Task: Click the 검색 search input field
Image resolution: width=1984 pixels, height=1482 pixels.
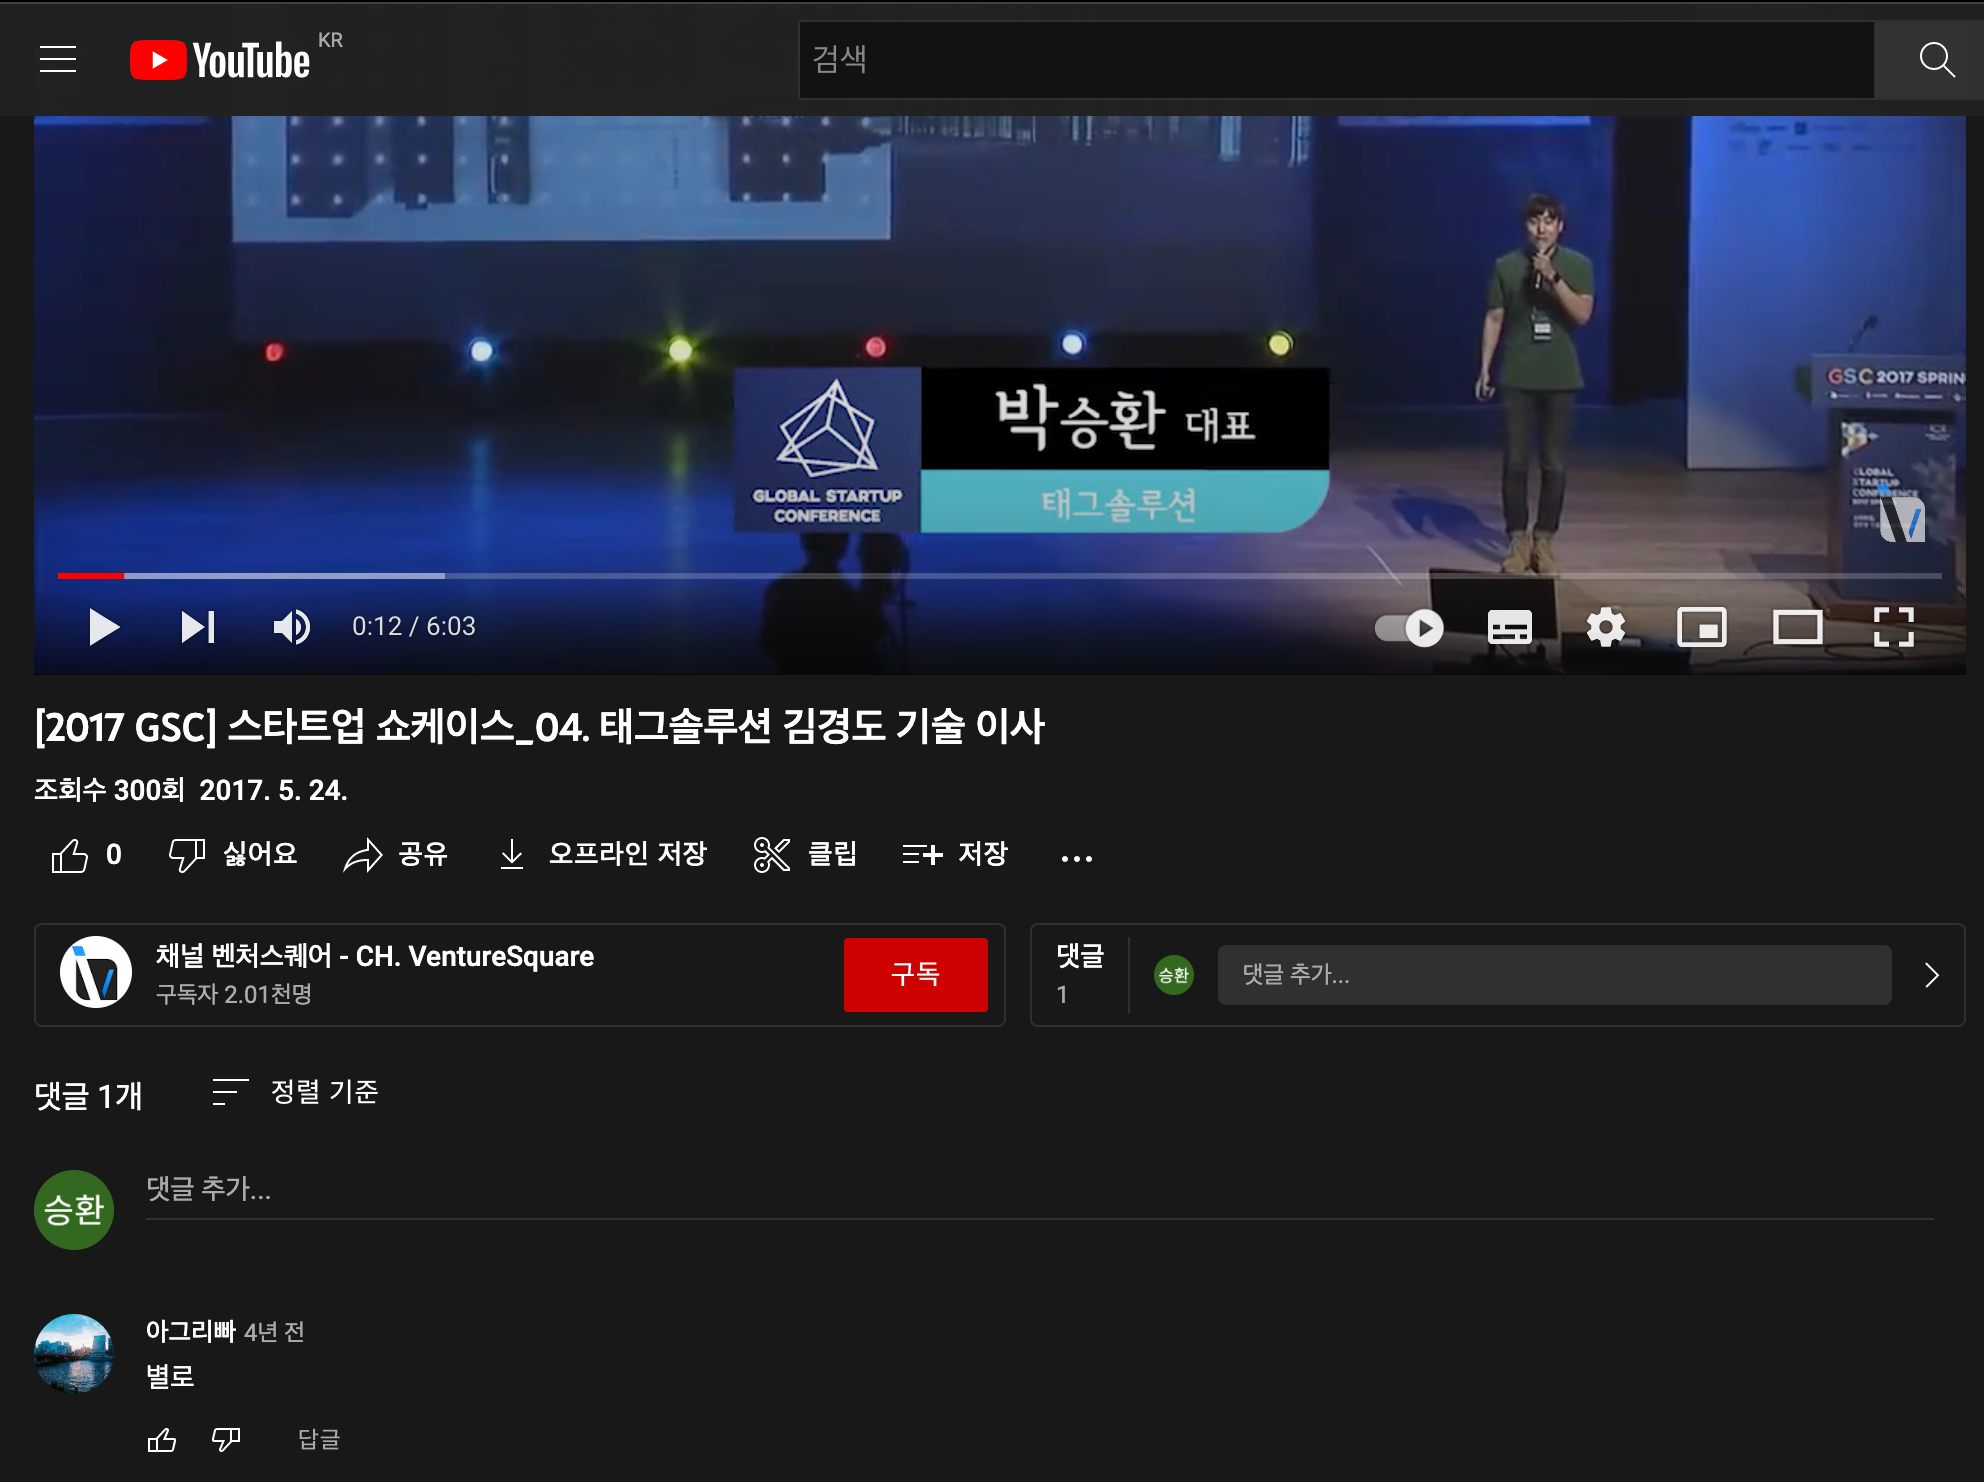Action: [x=1337, y=60]
